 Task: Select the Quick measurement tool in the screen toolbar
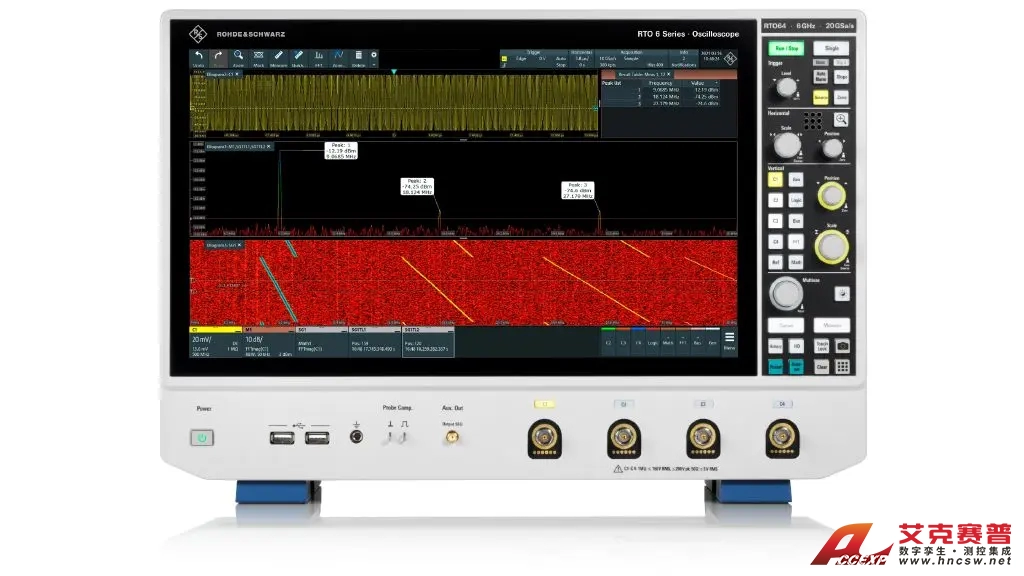pyautogui.click(x=298, y=57)
